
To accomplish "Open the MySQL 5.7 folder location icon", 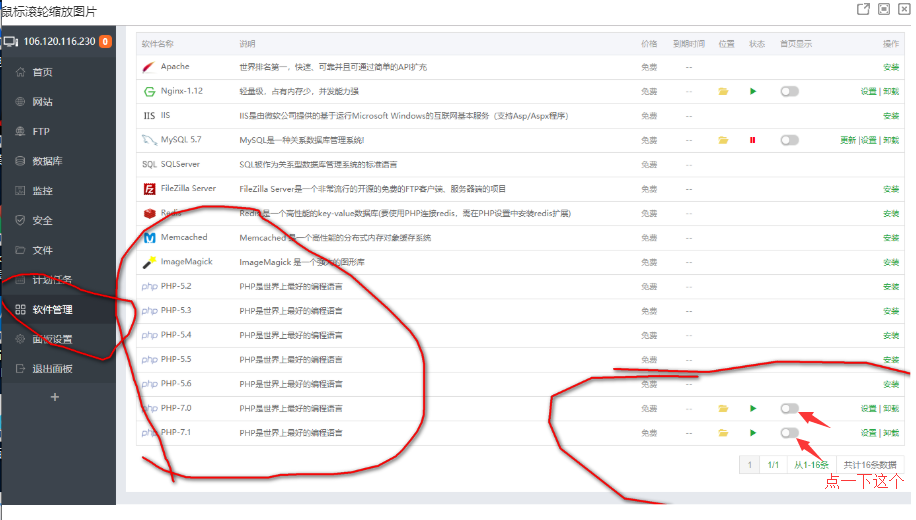I will pyautogui.click(x=723, y=140).
